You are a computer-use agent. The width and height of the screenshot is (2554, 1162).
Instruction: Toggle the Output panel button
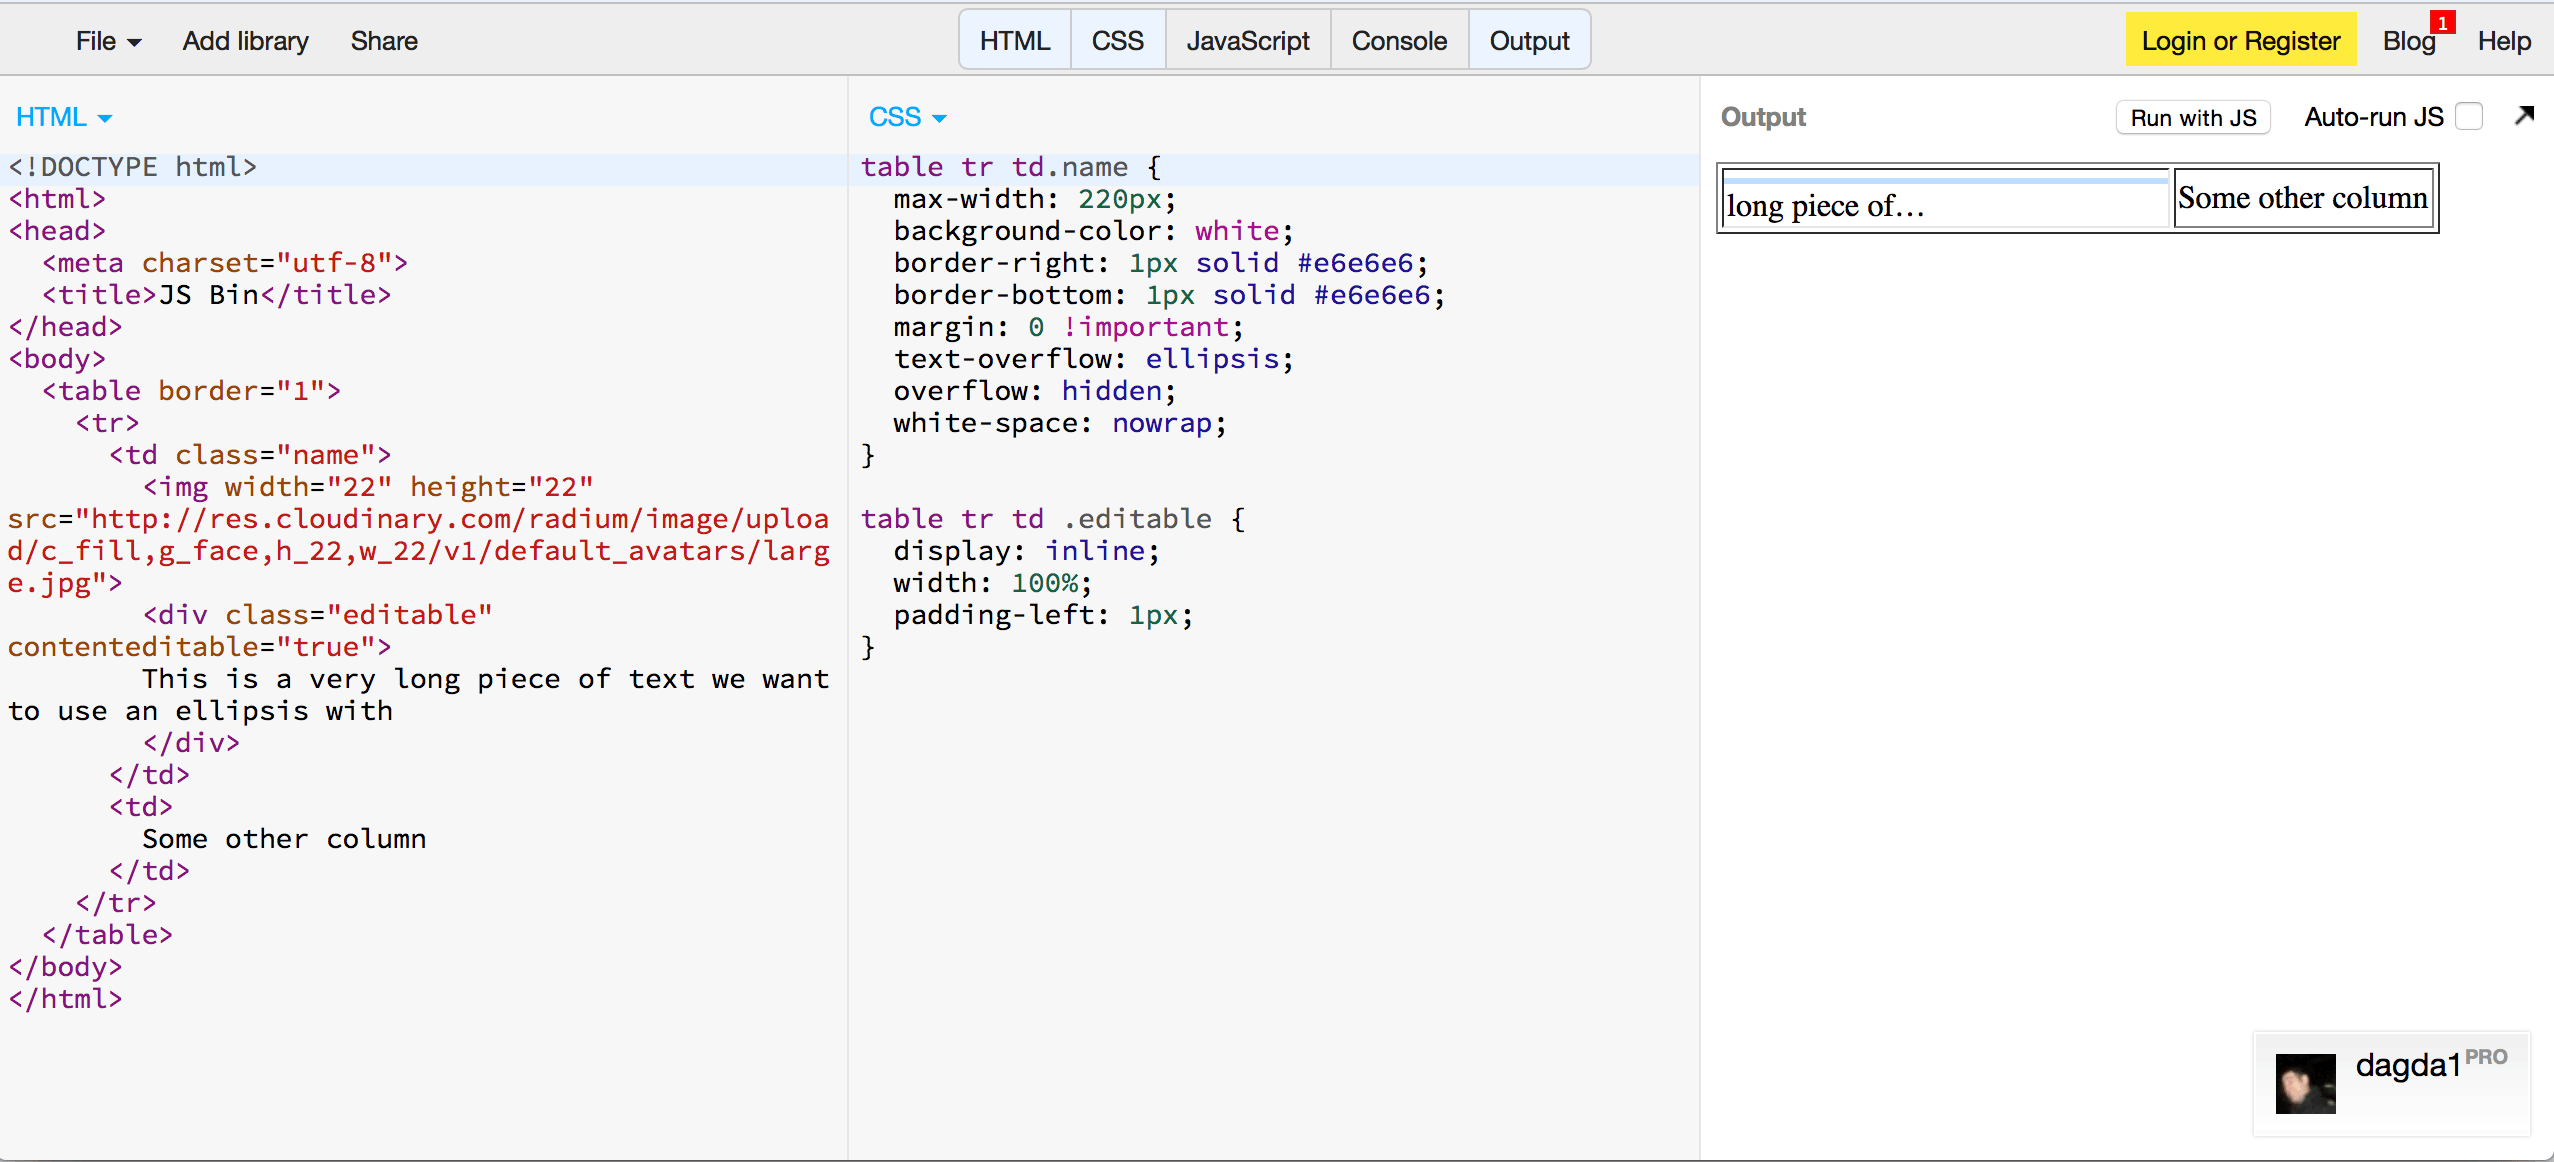point(1529,41)
